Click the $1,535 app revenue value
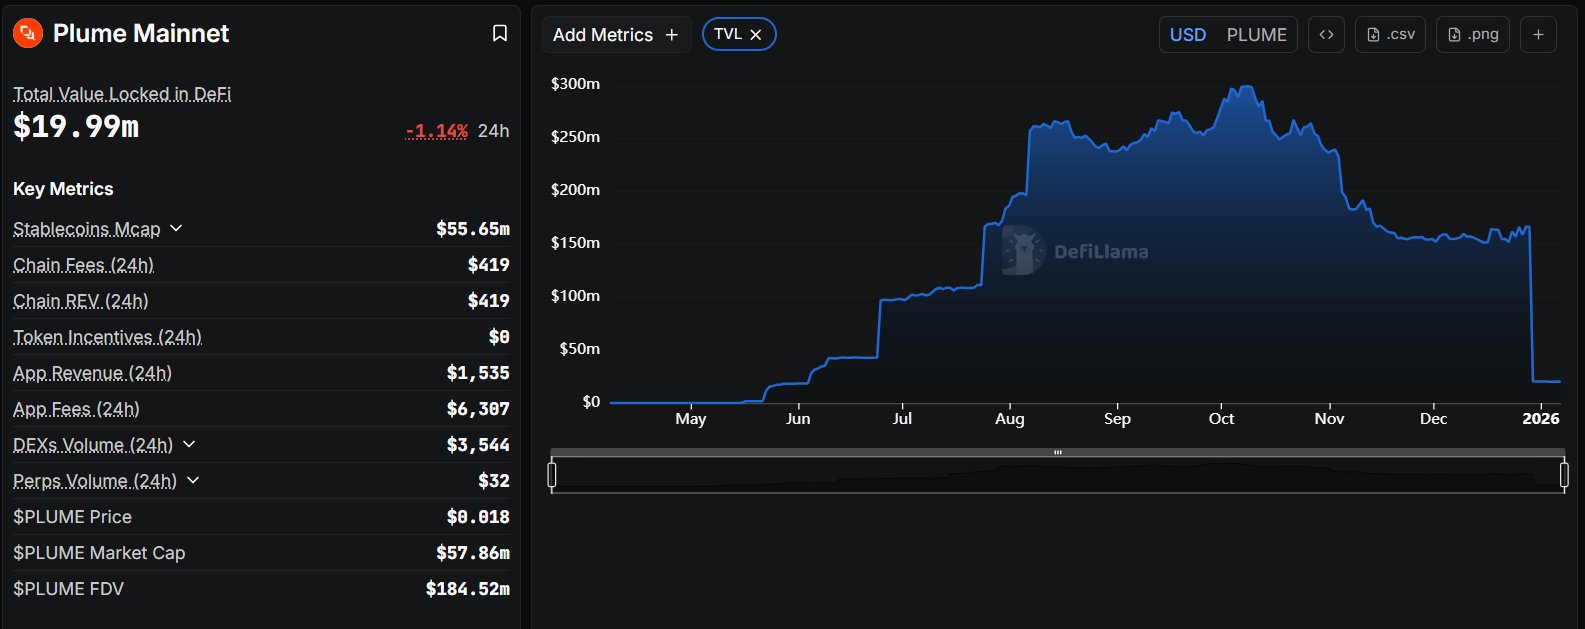Screen dimensions: 1585x629 coord(478,373)
